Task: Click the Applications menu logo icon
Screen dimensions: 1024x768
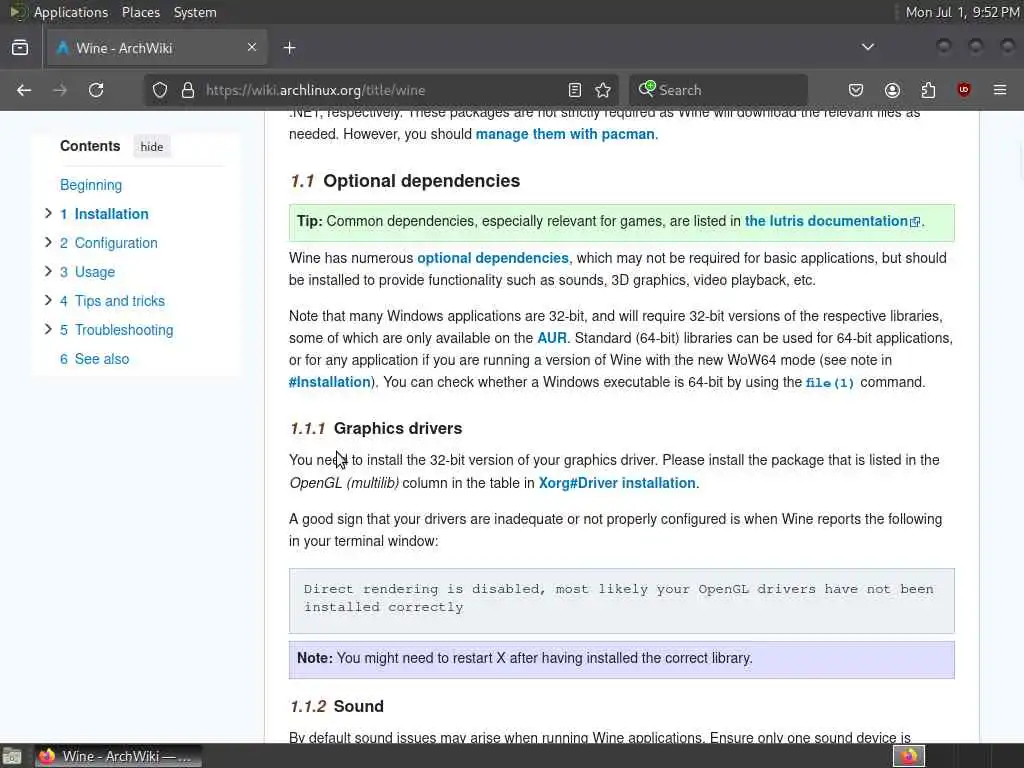Action: tap(18, 12)
